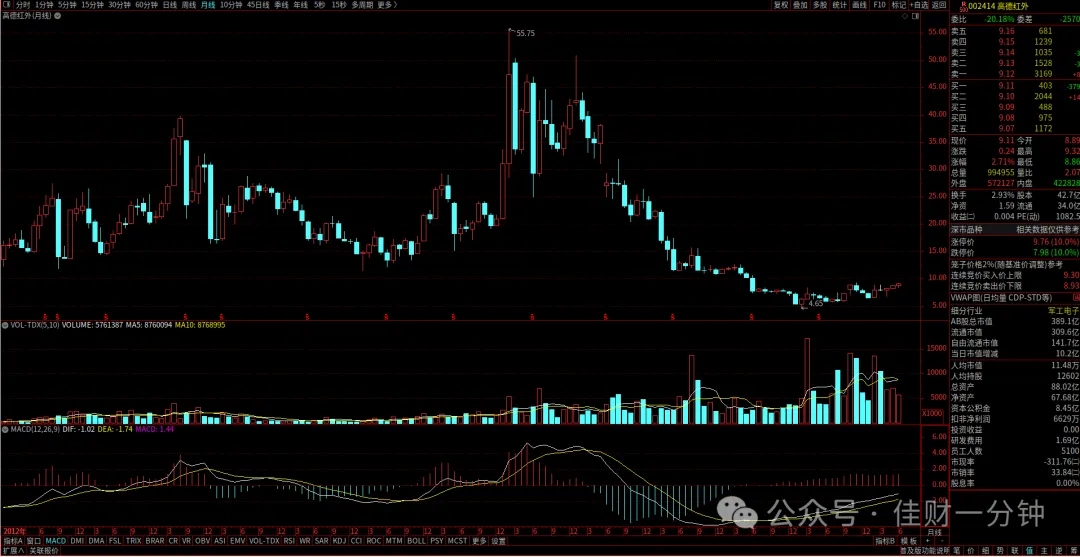Click stock code 002414 高德红外
Viewport: 1080px width, 557px height.
click(999, 6)
